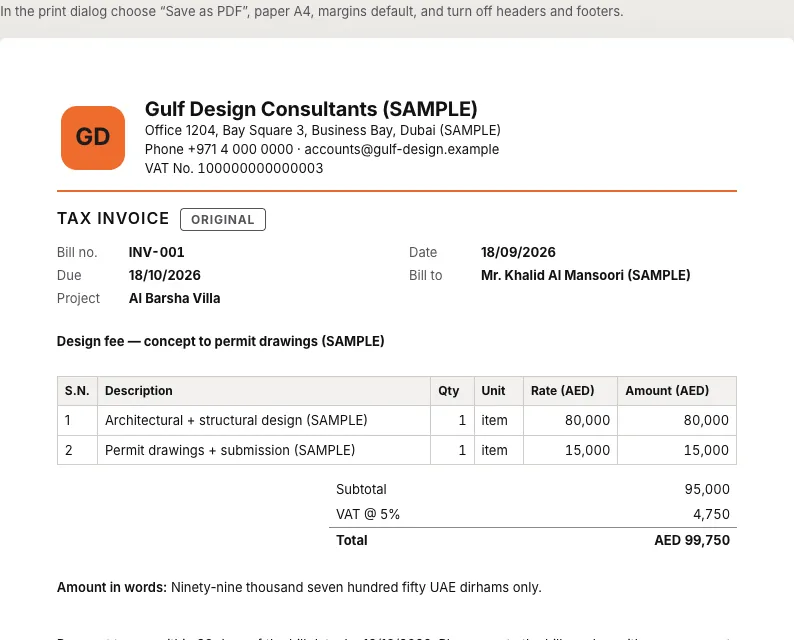Click the phone number '+971 4 000 0000'
Screen dimensions: 794x640
241,149
